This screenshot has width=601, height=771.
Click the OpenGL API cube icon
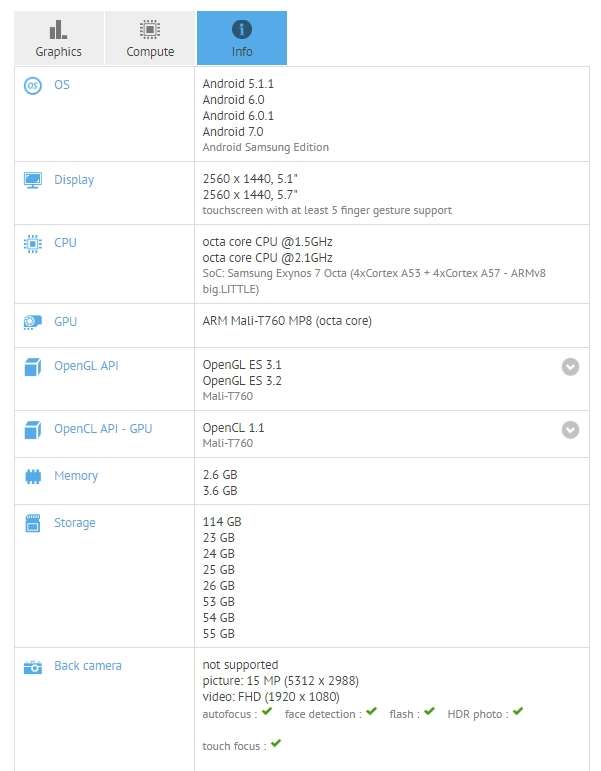tap(32, 367)
